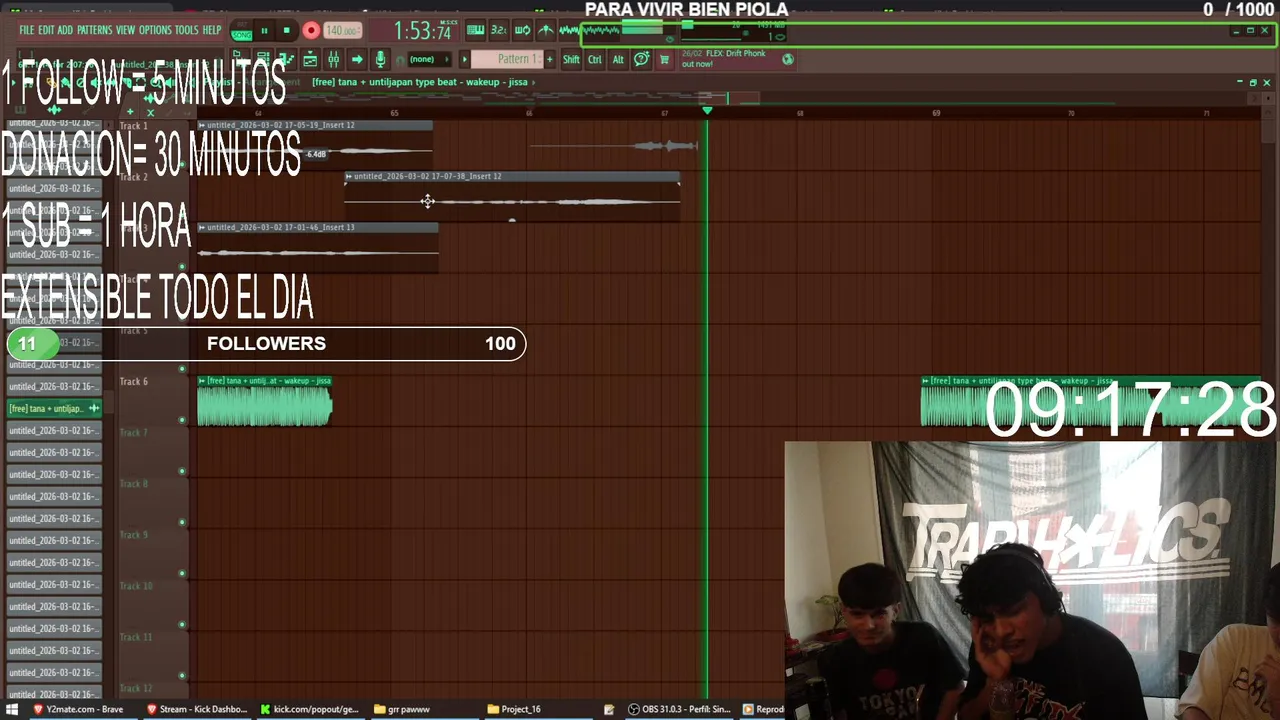This screenshot has height=720, width=1280.
Task: Mute Track 9 via green dot
Action: coord(182,573)
